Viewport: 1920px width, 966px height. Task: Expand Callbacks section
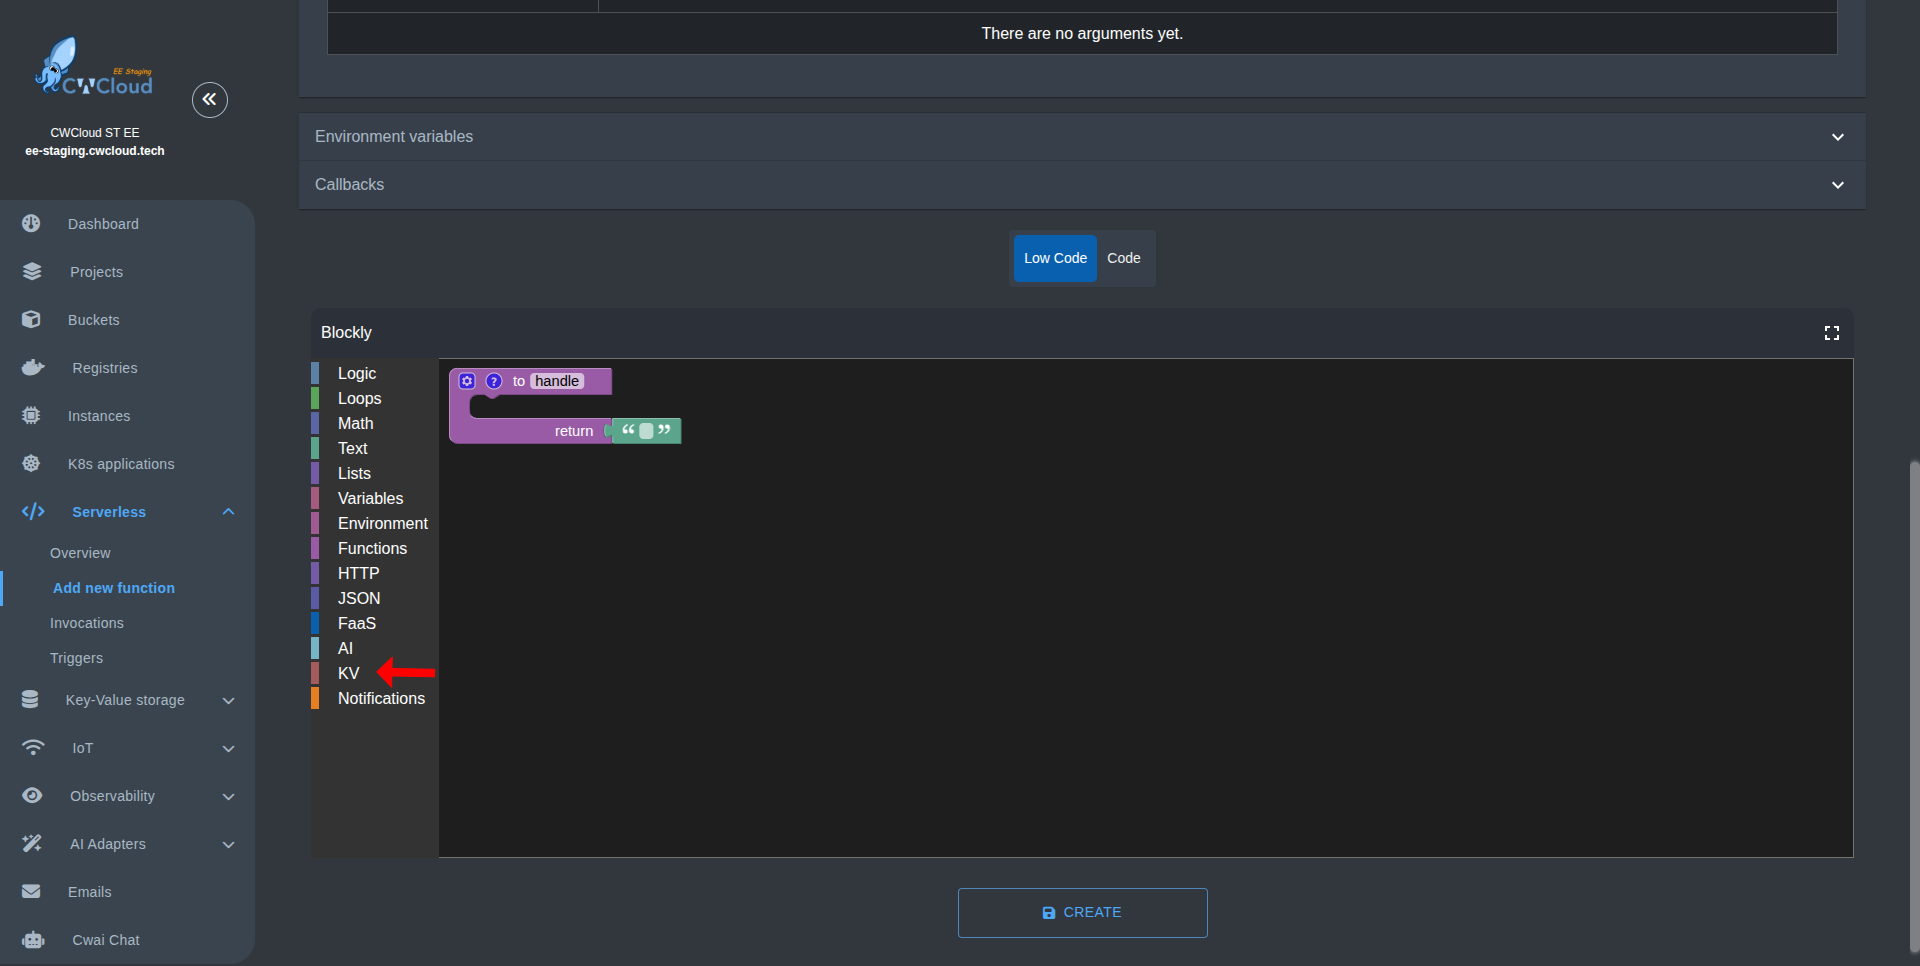click(1082, 185)
